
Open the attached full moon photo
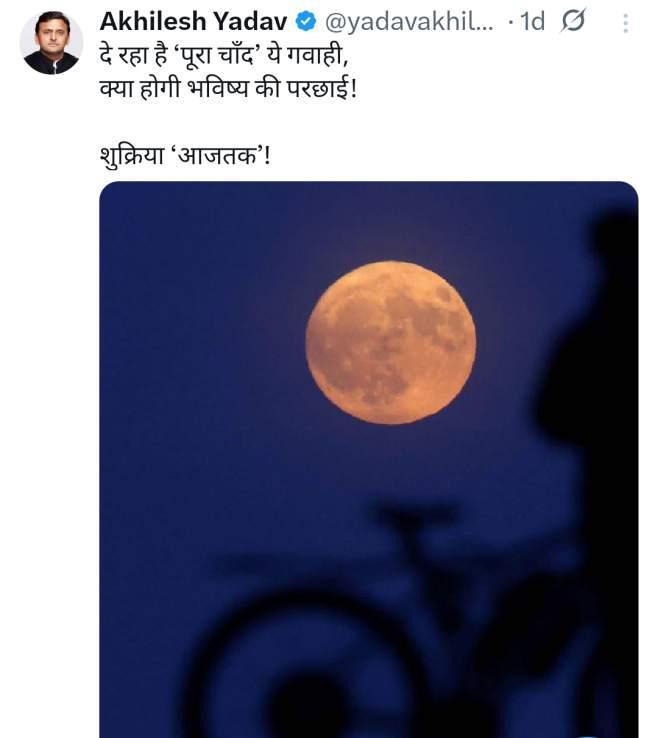(369, 459)
